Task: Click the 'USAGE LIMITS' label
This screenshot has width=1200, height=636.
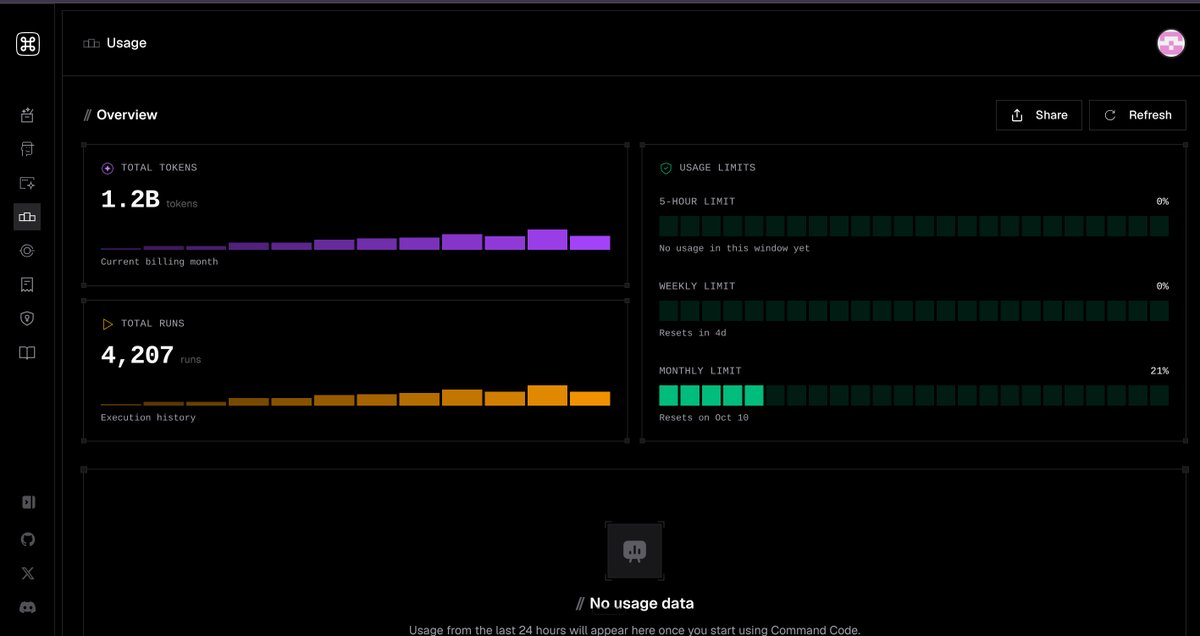Action: point(717,168)
